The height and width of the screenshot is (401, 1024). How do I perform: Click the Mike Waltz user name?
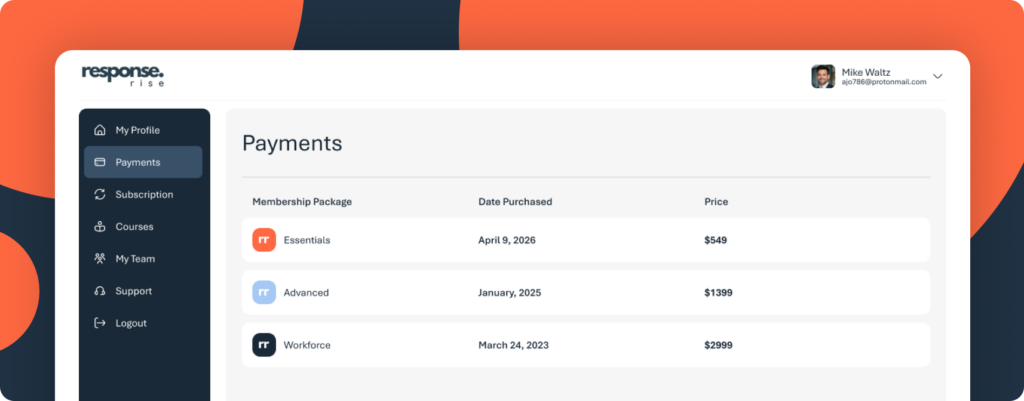coord(866,72)
